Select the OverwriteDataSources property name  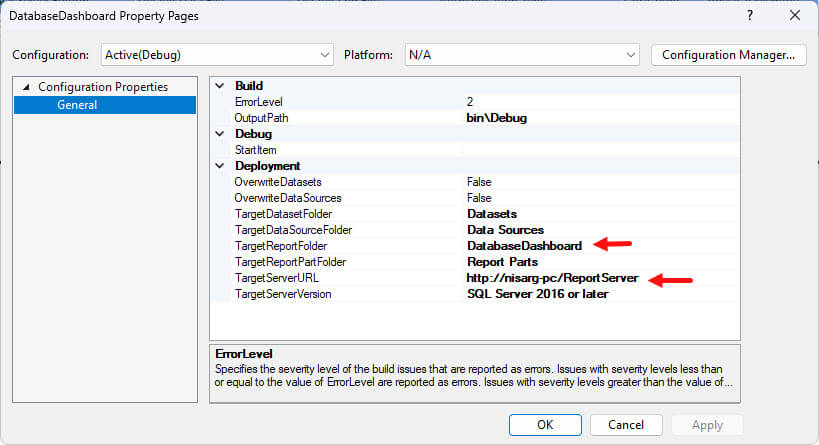[288, 198]
